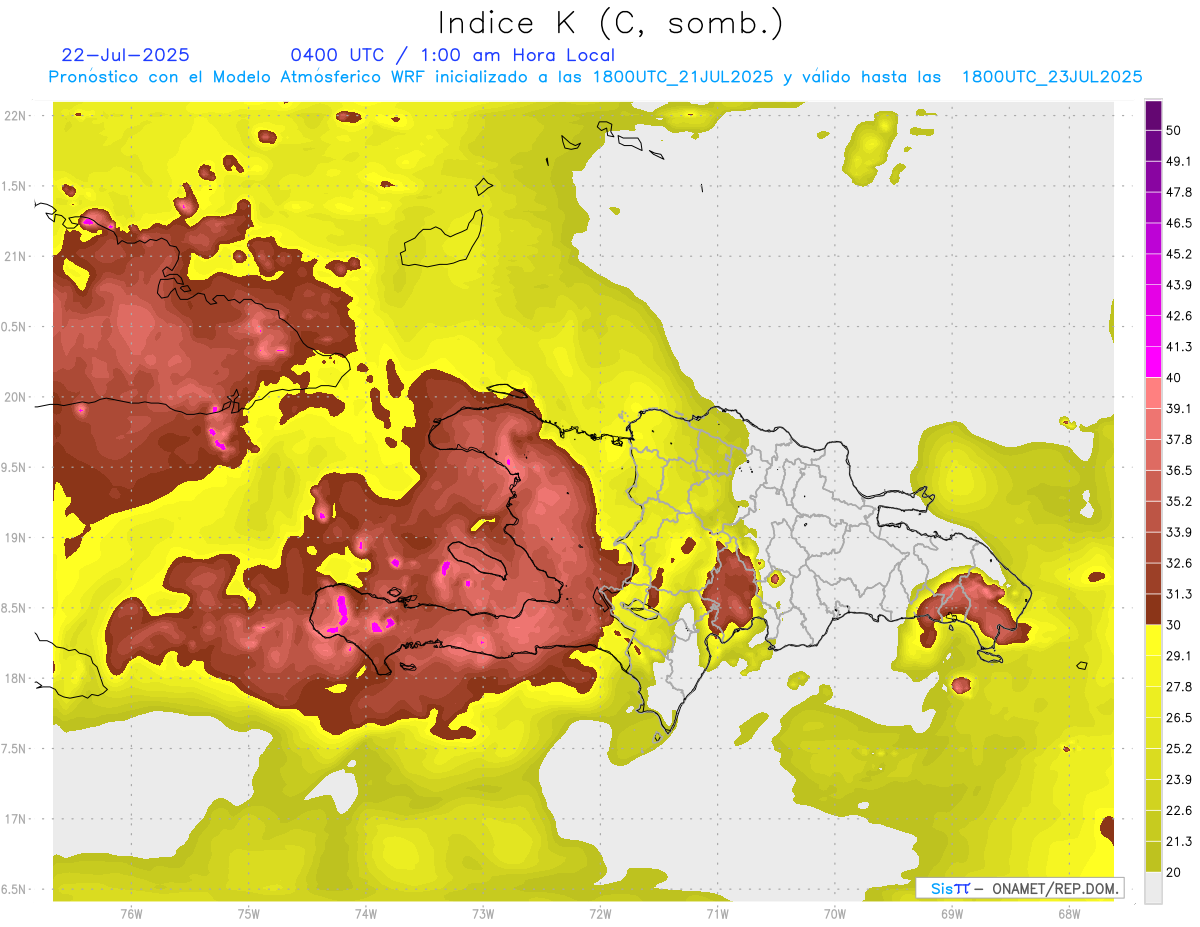Click the legend value '21.3'
Viewport: 1200px width, 927px height.
tap(1179, 841)
